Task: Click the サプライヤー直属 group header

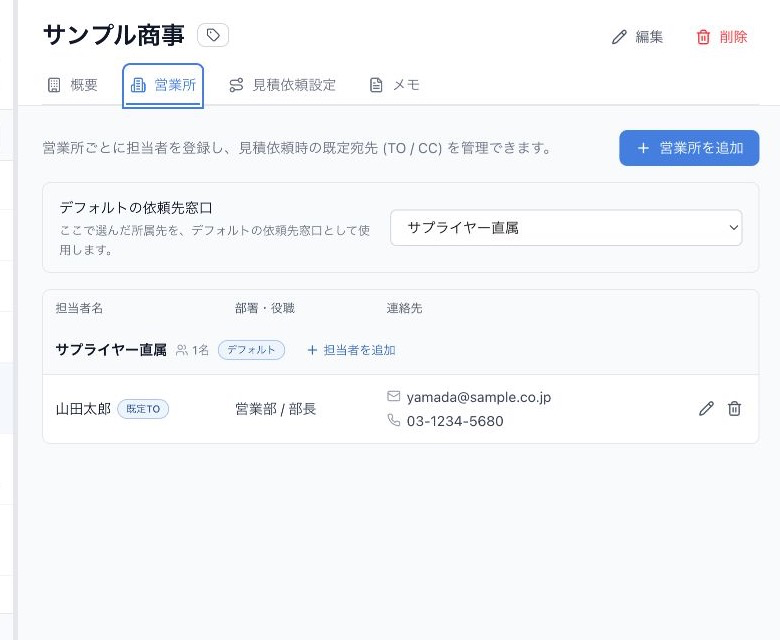Action: pos(111,350)
